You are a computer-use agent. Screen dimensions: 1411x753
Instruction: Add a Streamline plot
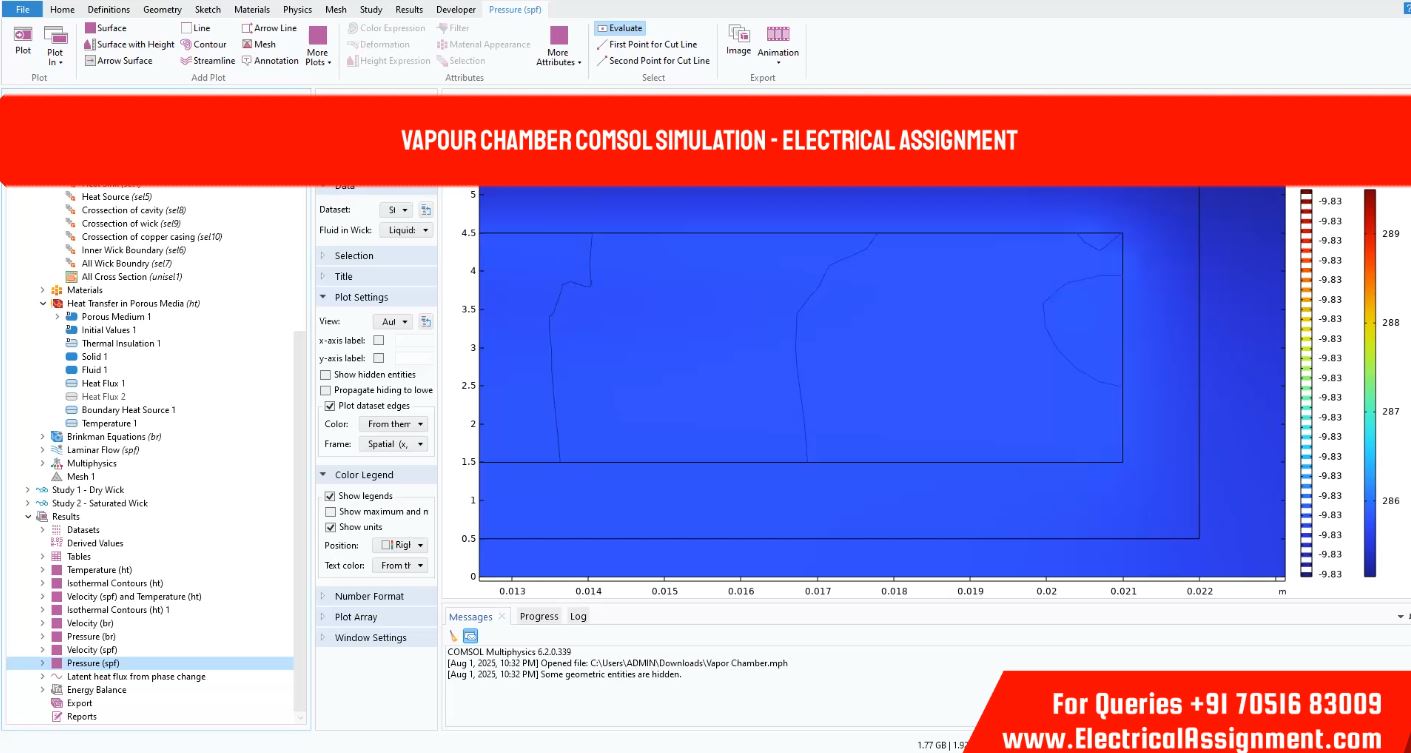(x=208, y=61)
